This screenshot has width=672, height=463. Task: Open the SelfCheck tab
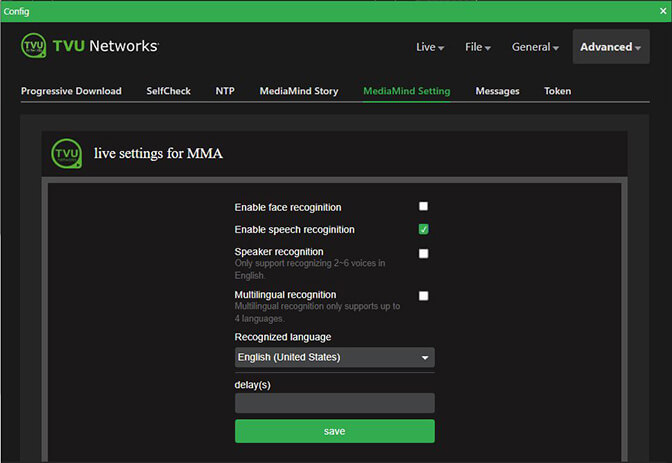point(168,91)
